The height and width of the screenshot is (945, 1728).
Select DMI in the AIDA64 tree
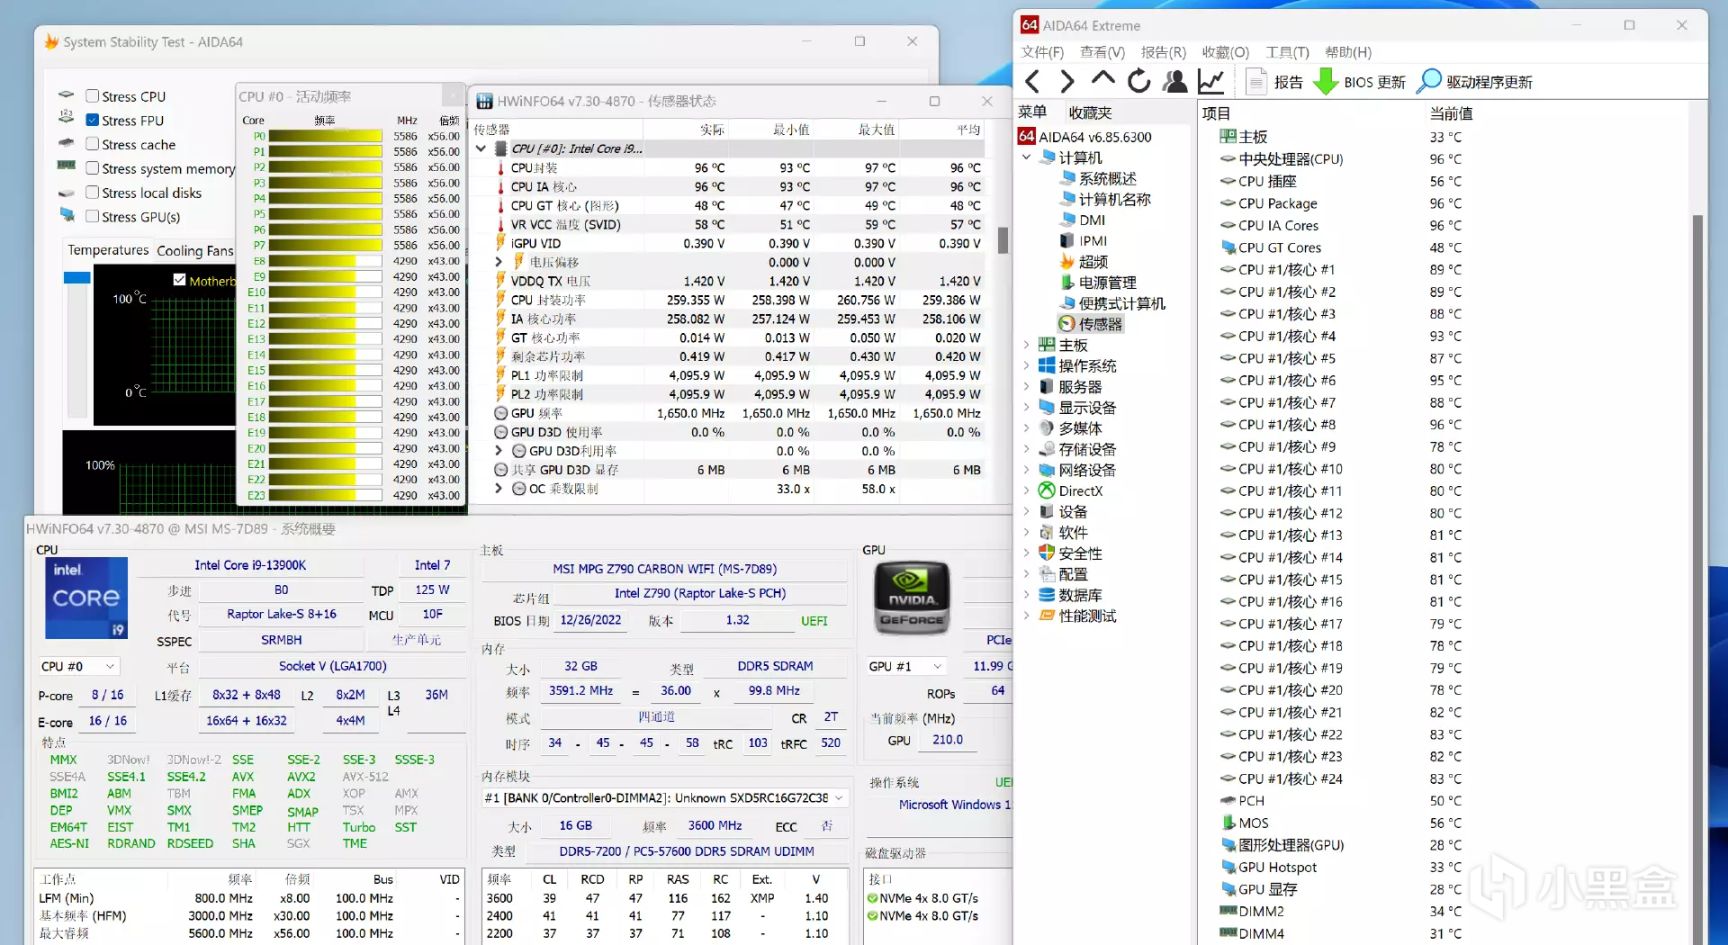coord(1092,220)
